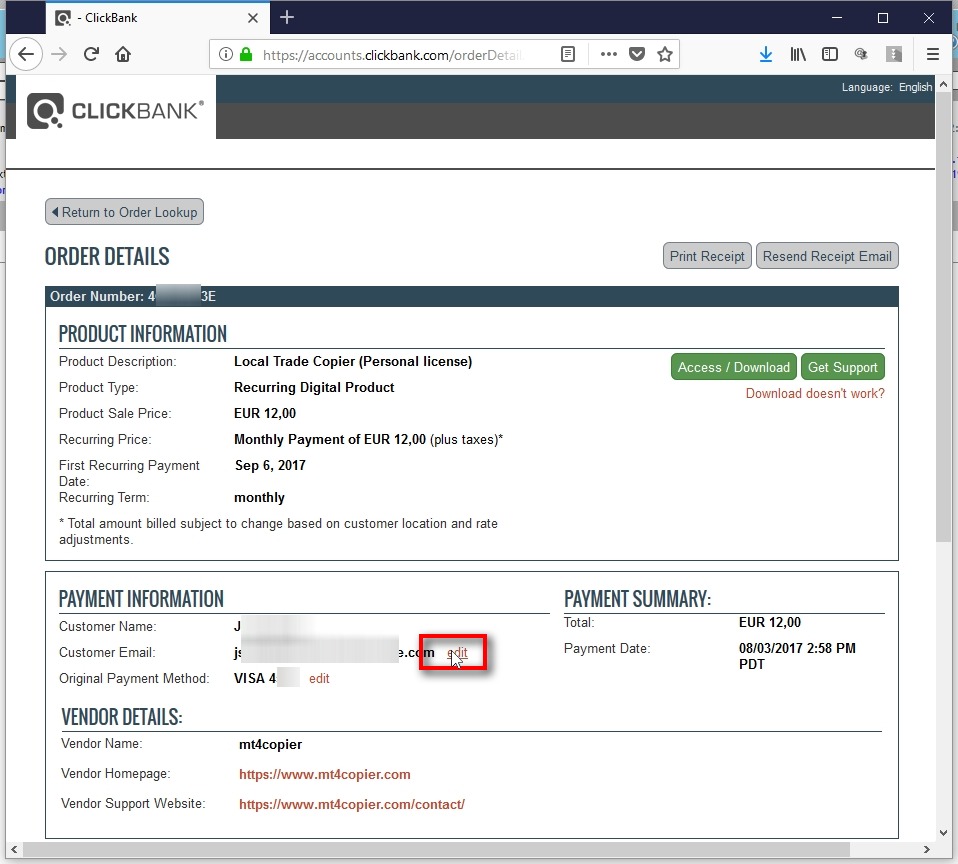This screenshot has height=864, width=958.
Task: Click the Product Sale Price value "EUR 12,00"
Action: pos(265,414)
